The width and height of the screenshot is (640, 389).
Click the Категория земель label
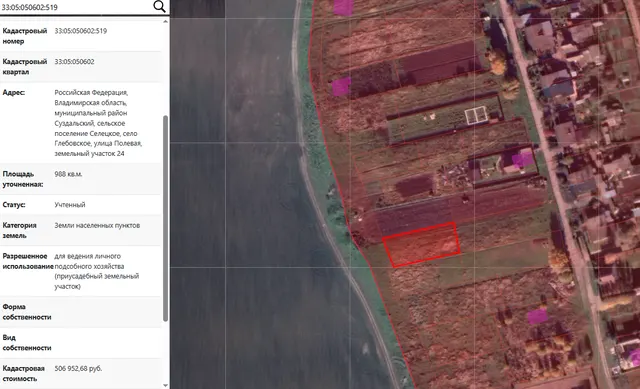[x=20, y=230]
